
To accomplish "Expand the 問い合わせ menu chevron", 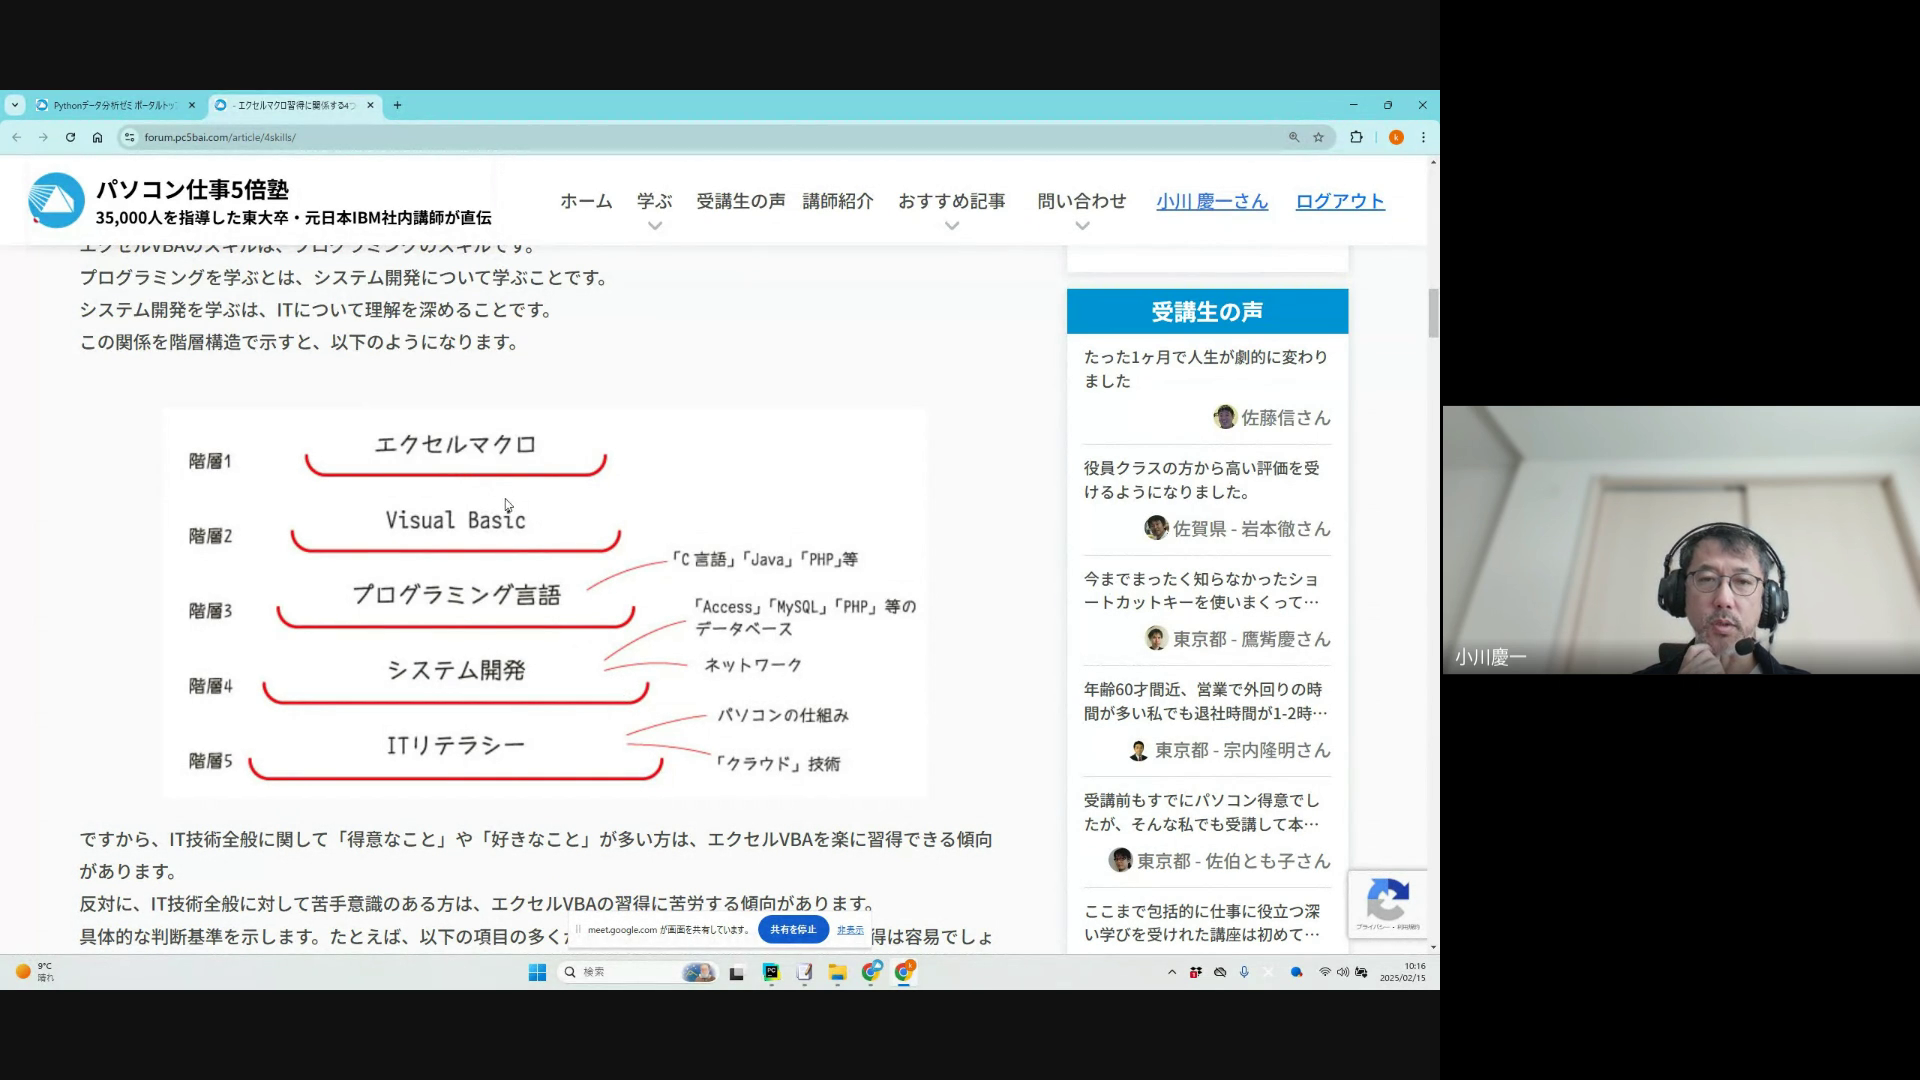I will [x=1082, y=226].
